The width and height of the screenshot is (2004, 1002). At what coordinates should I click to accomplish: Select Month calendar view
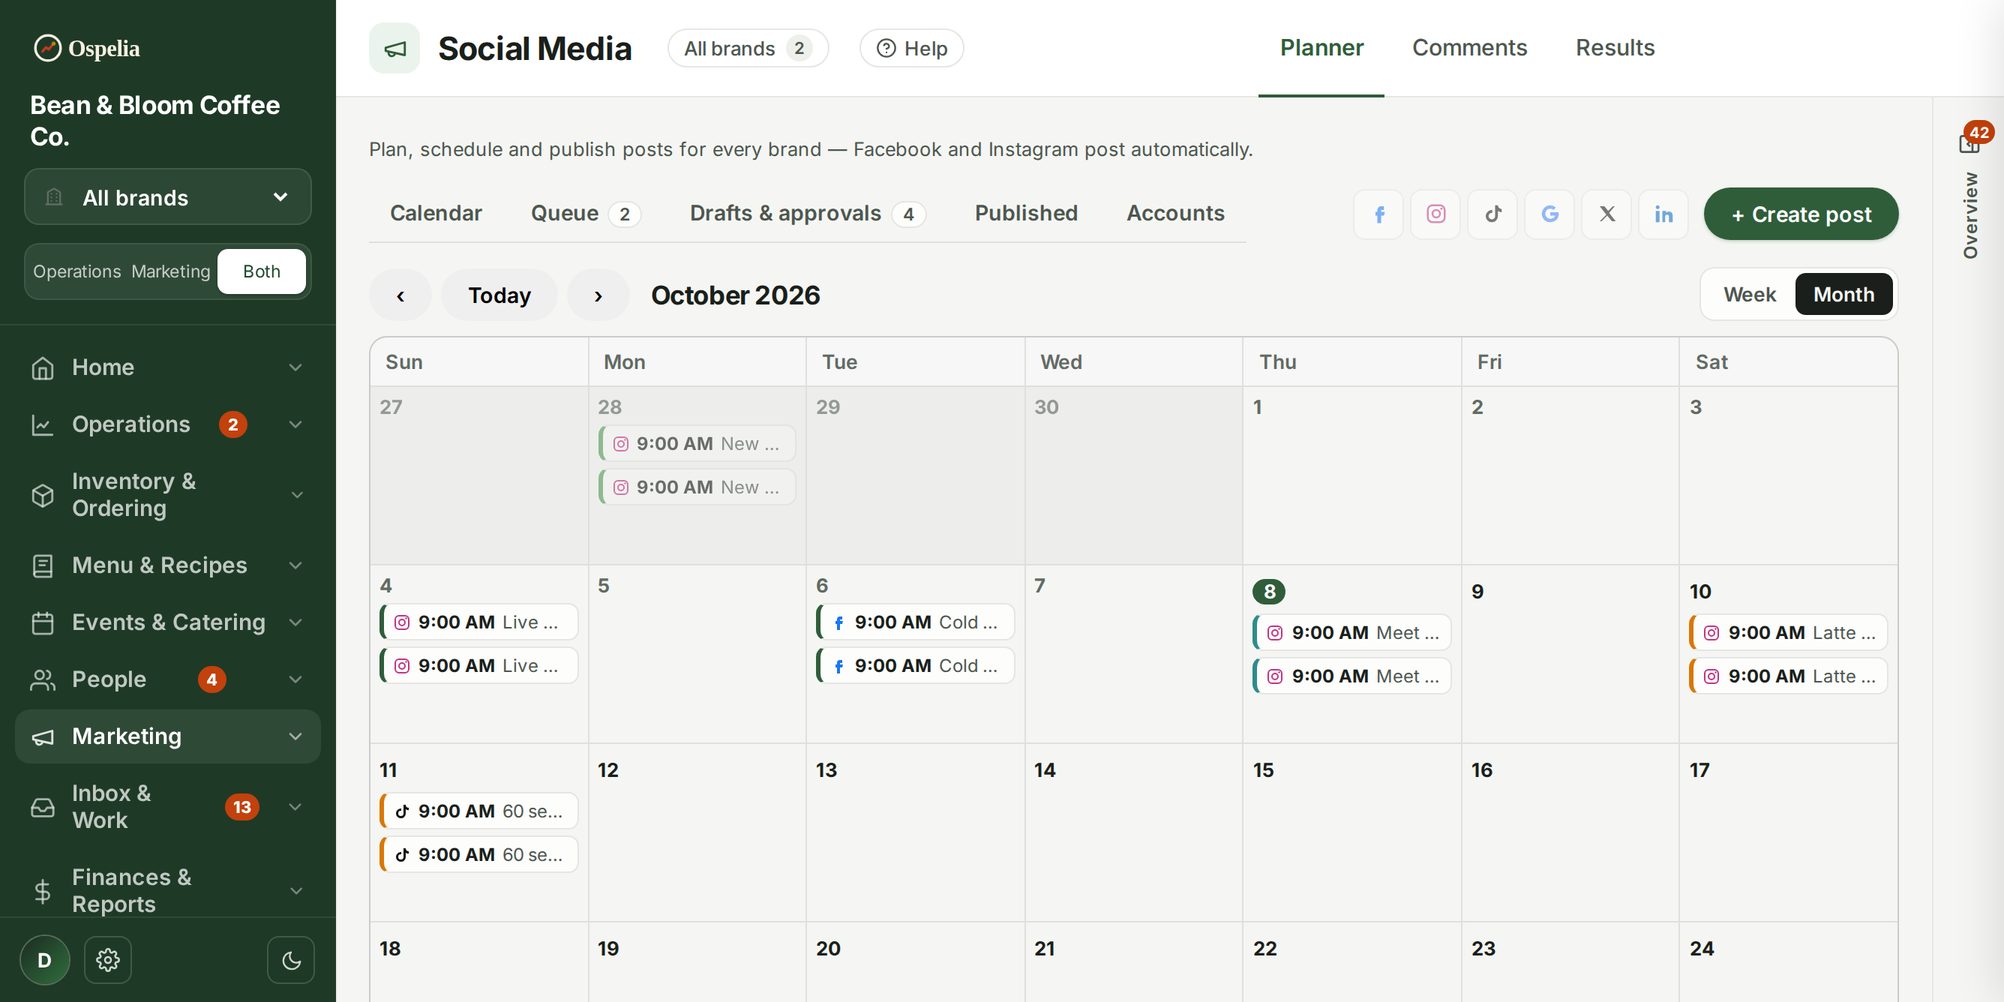point(1844,295)
